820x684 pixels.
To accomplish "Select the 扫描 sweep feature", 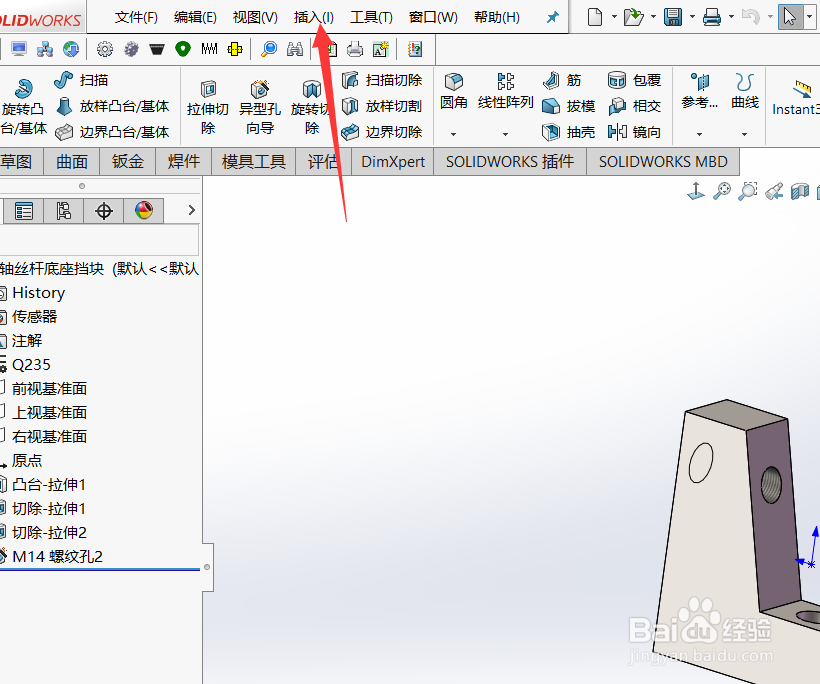I will point(82,80).
